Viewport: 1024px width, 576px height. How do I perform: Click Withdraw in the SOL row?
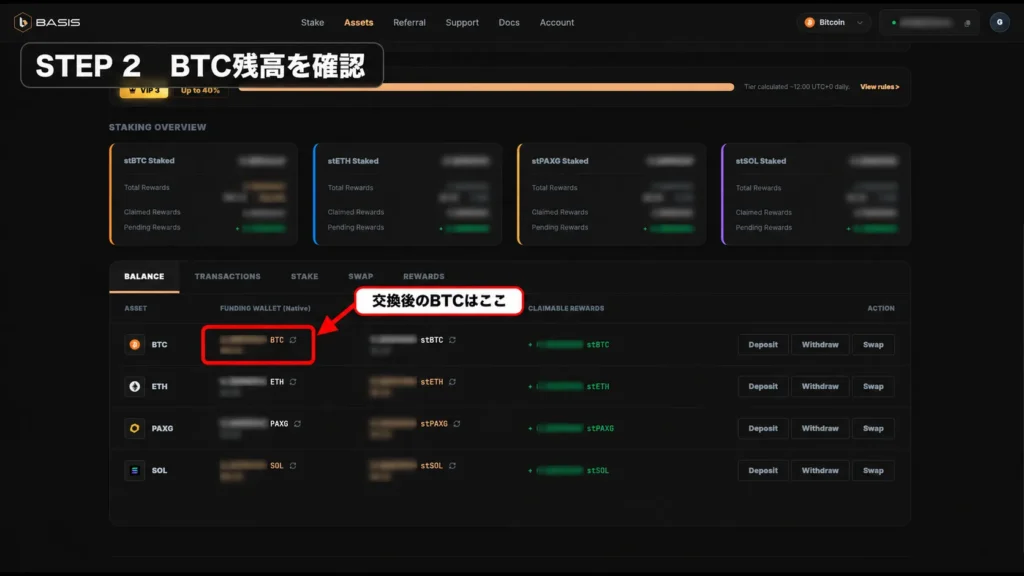[x=820, y=470]
